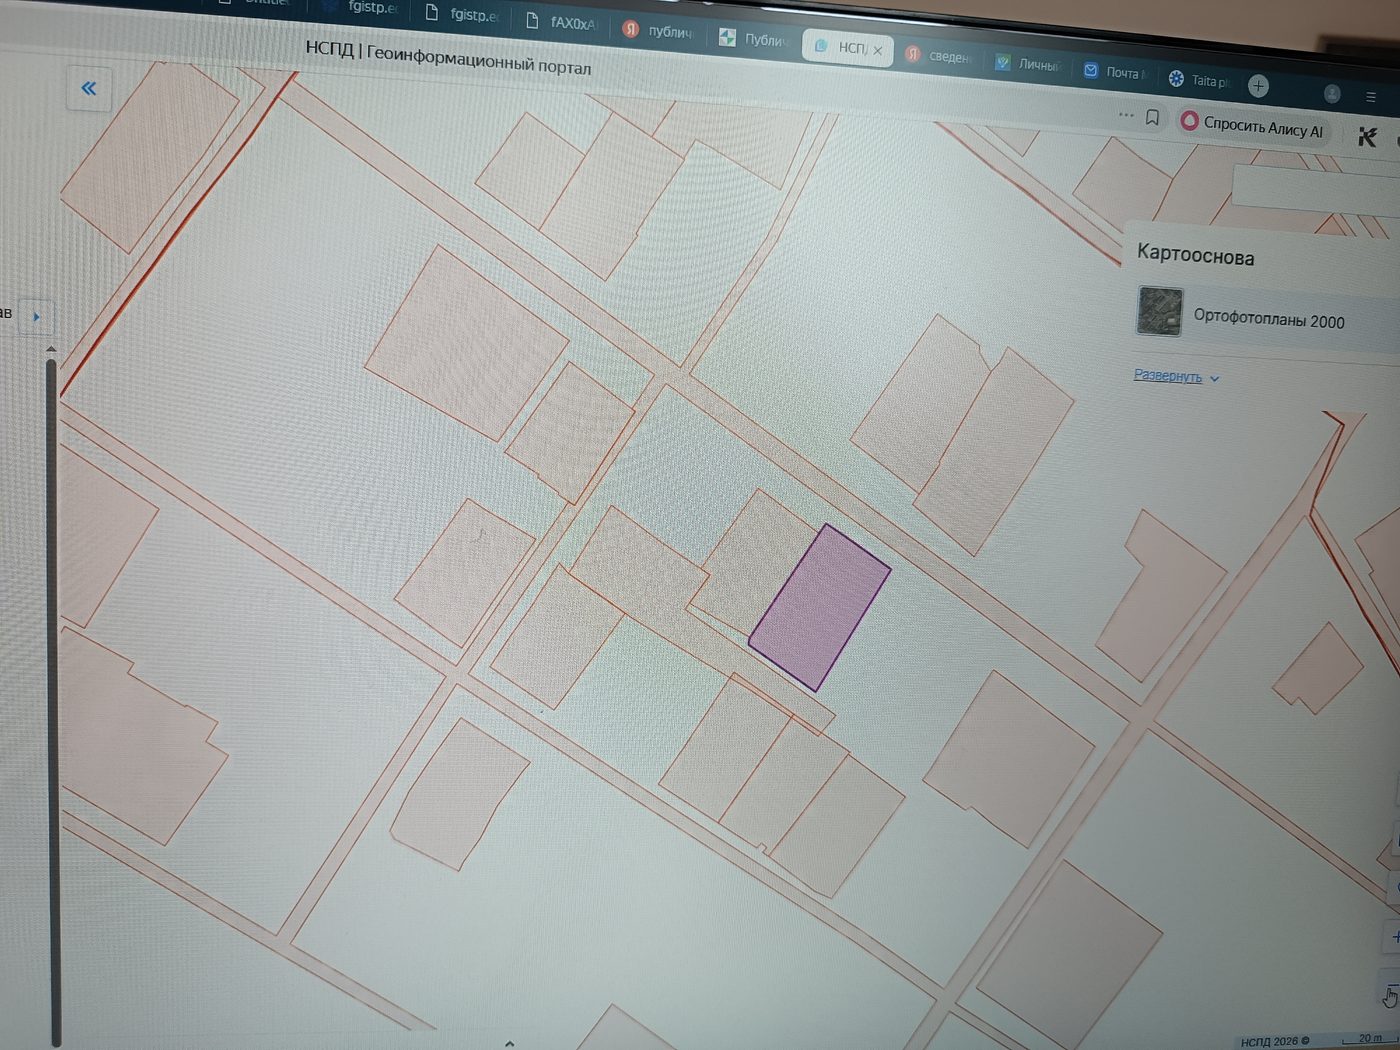
Task: Open the three-dots page menu
Action: tap(1126, 115)
